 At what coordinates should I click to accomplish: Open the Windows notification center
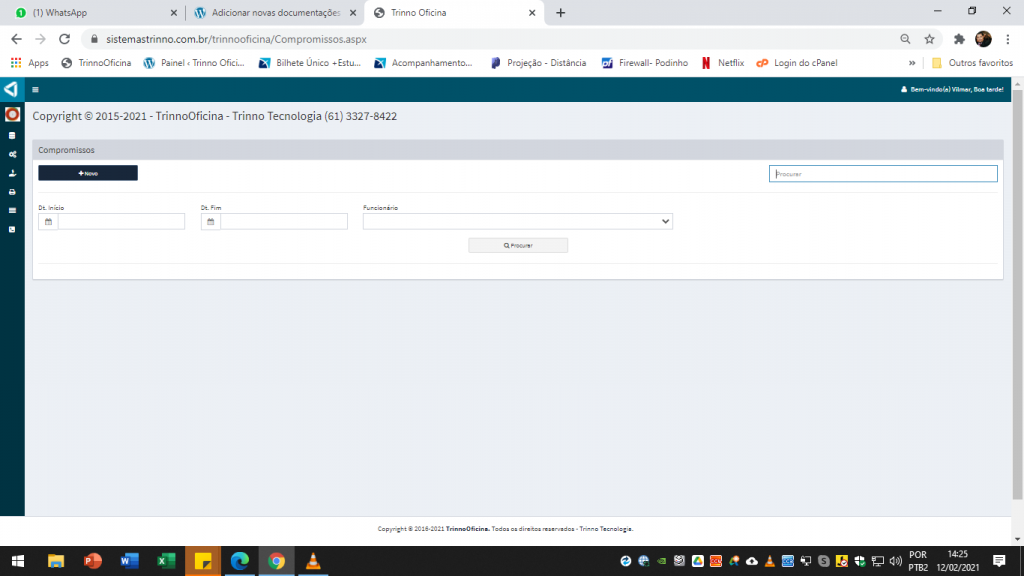[999, 561]
